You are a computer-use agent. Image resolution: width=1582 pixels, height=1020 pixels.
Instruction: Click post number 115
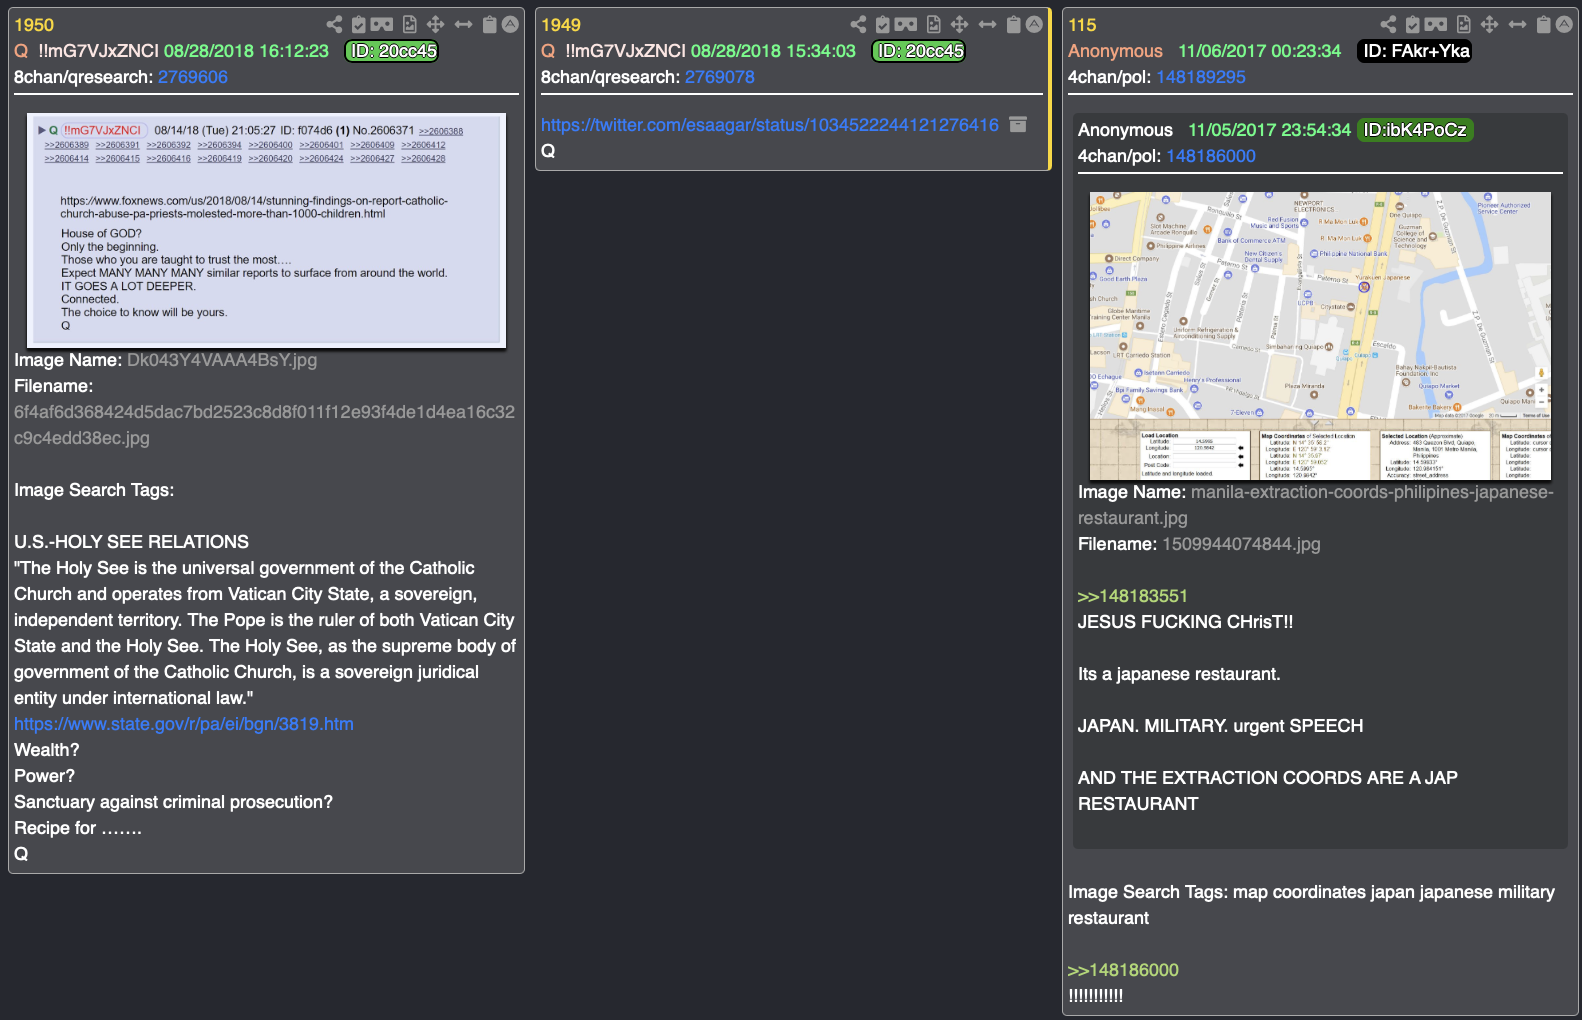[x=1082, y=25]
